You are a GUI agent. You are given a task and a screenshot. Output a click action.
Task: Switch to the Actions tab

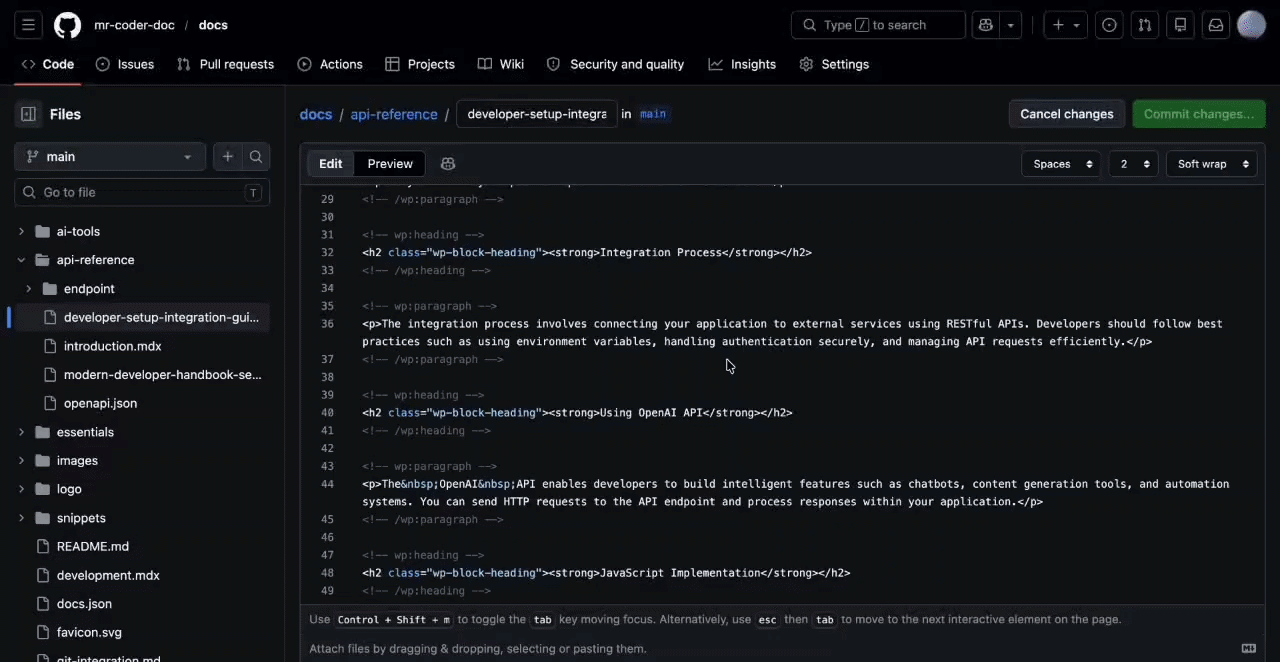330,64
